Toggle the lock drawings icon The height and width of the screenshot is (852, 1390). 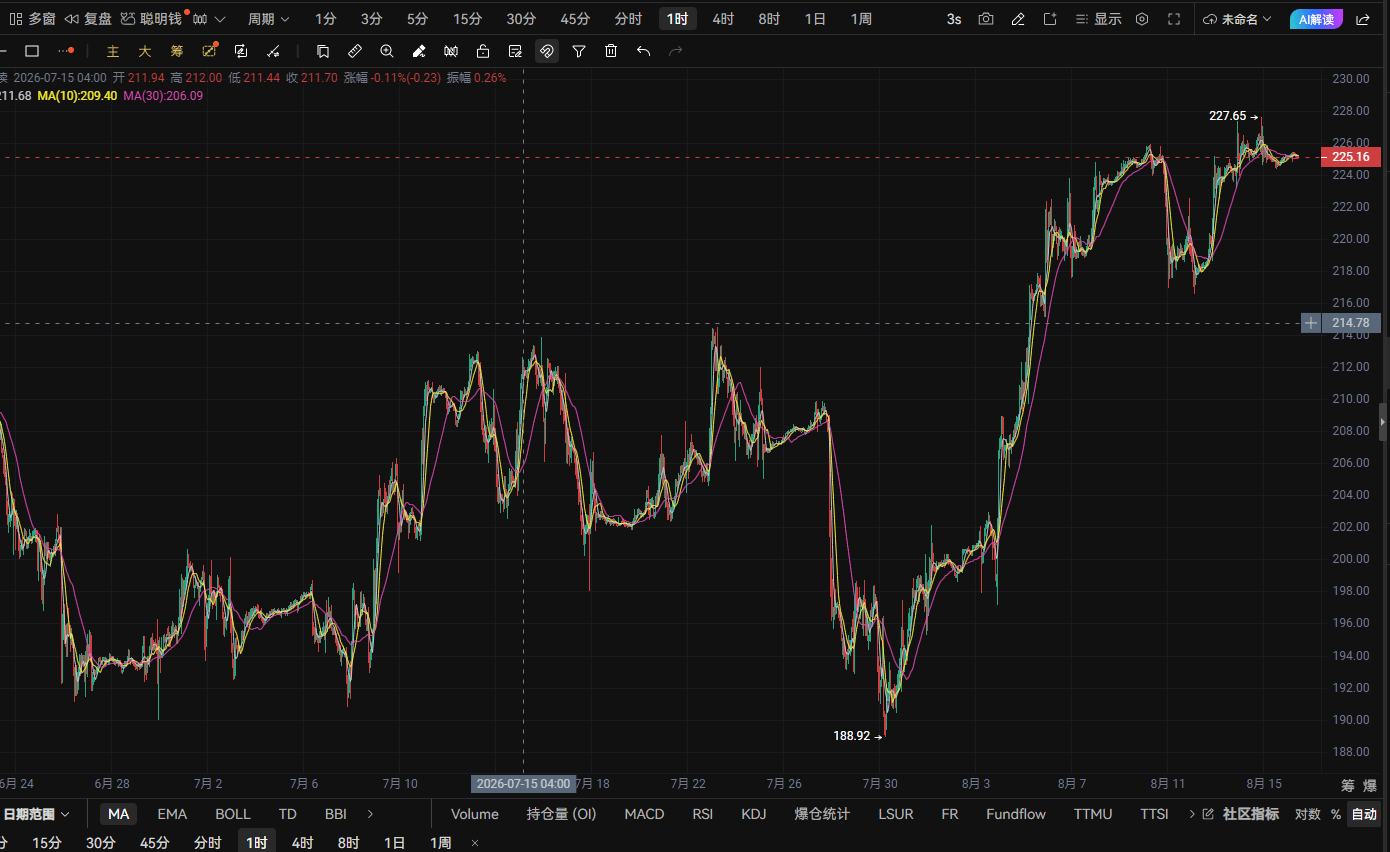click(x=483, y=51)
